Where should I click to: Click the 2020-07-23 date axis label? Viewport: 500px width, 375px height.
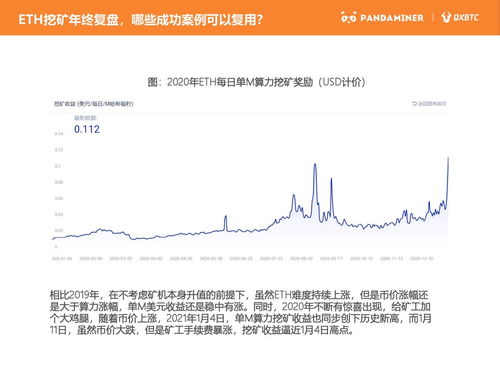pos(271,258)
